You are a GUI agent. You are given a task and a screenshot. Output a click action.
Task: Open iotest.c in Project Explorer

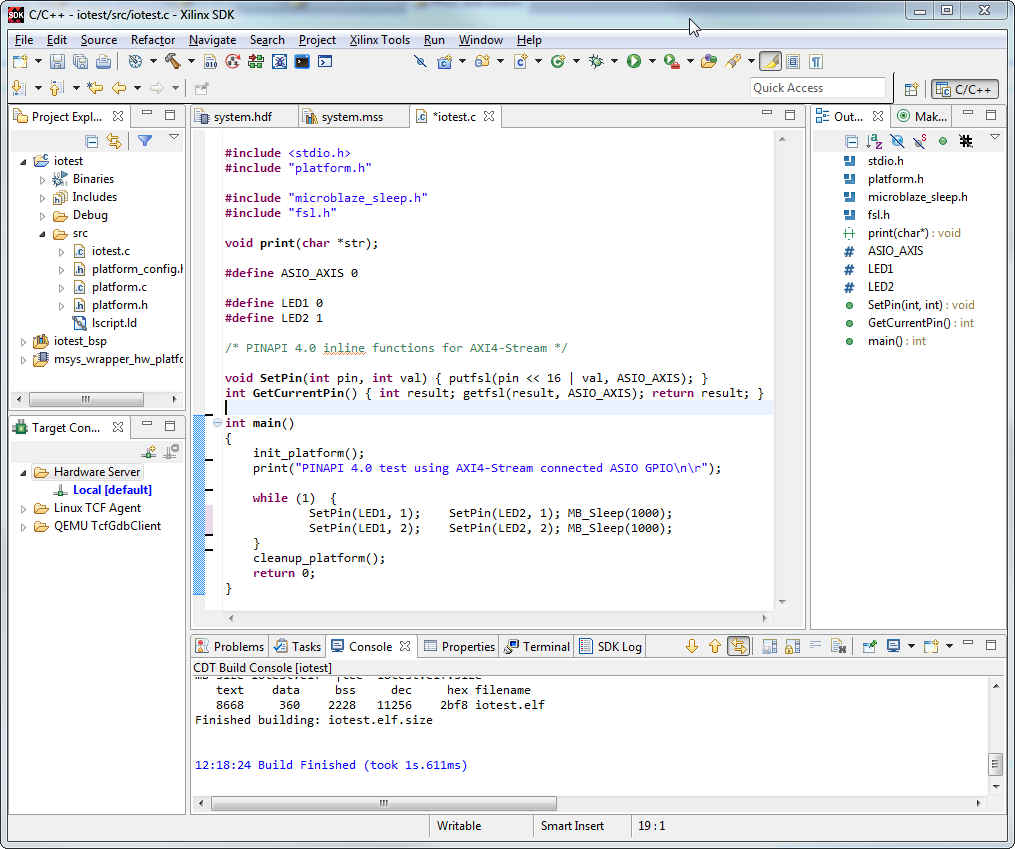[x=110, y=251]
